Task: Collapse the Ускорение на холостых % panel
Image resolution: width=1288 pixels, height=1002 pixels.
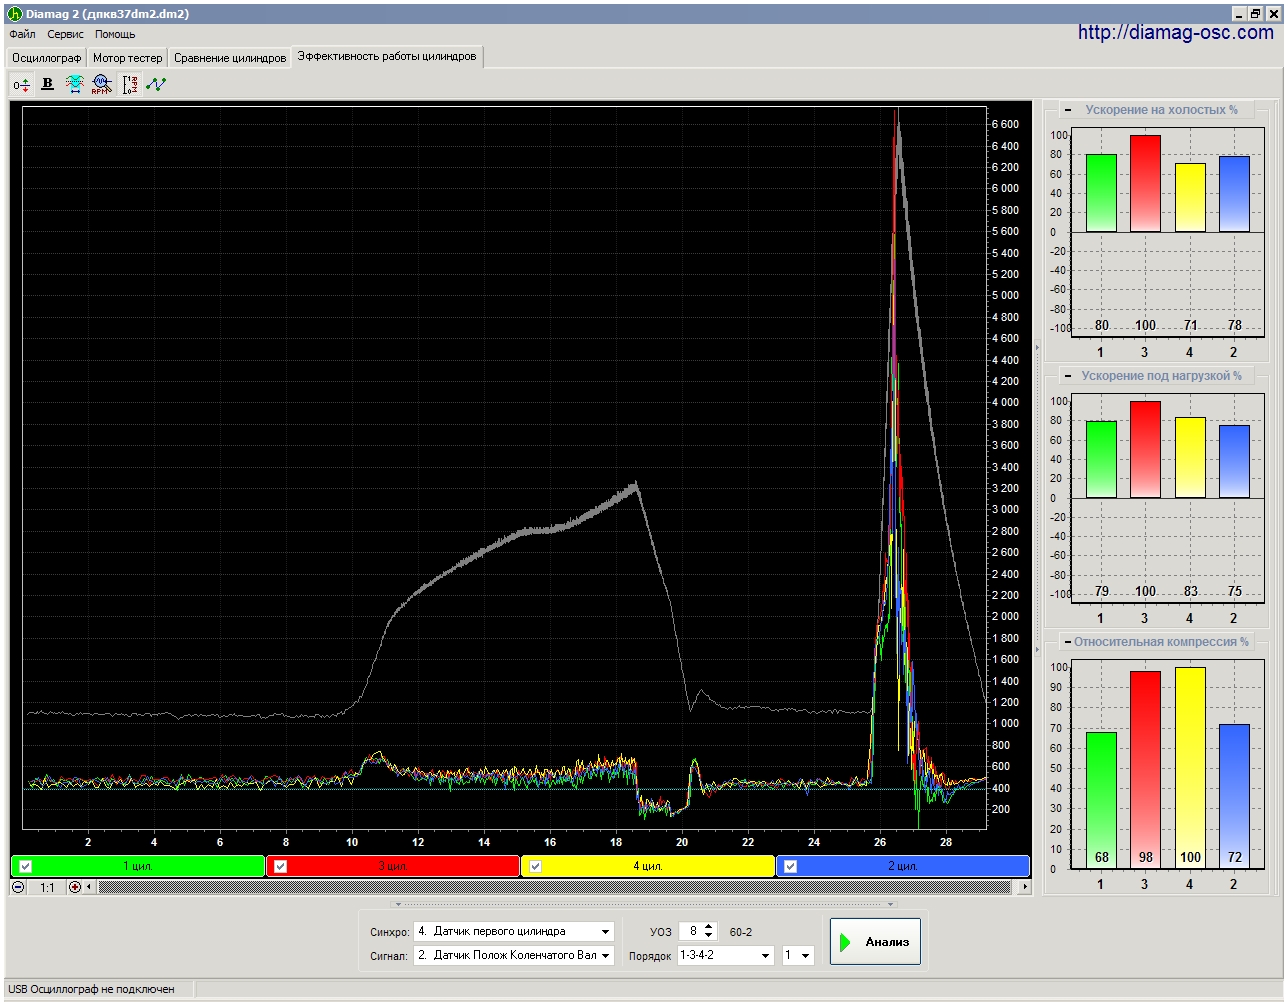Action: (x=1068, y=110)
